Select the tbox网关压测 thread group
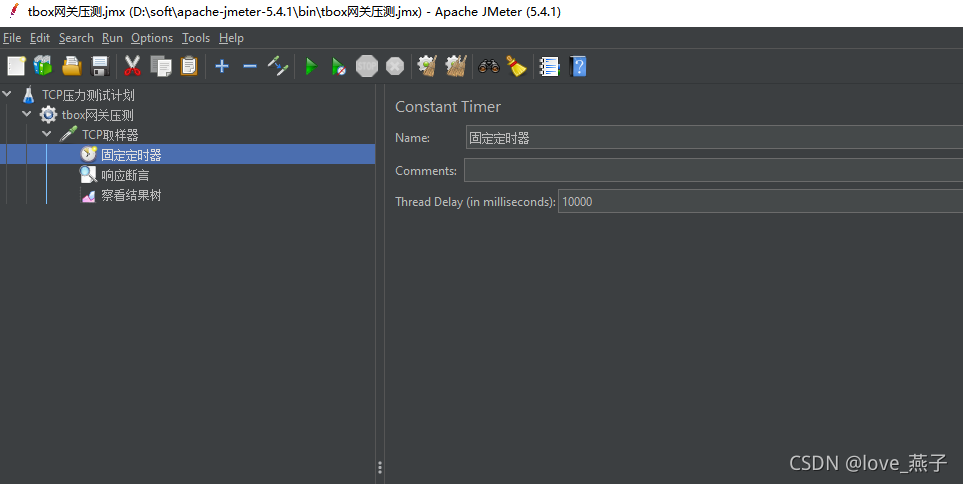The image size is (963, 484). pos(98,115)
